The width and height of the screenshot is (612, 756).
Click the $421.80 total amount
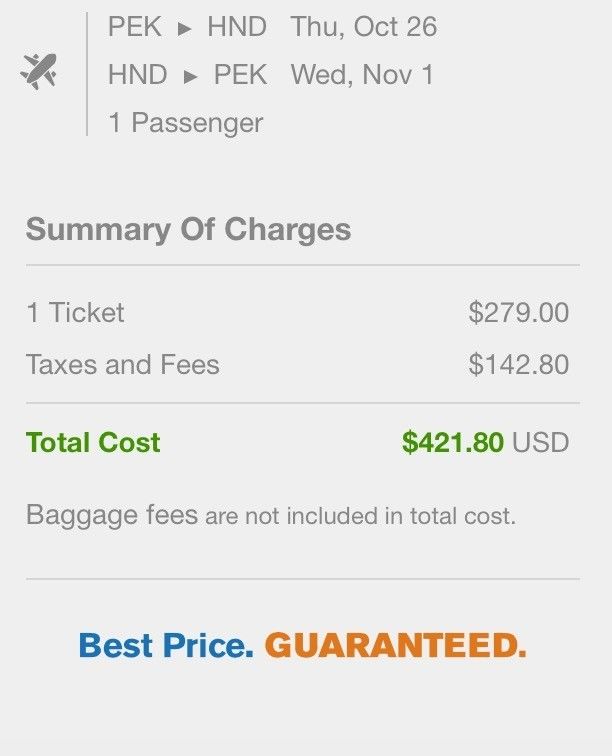452,442
